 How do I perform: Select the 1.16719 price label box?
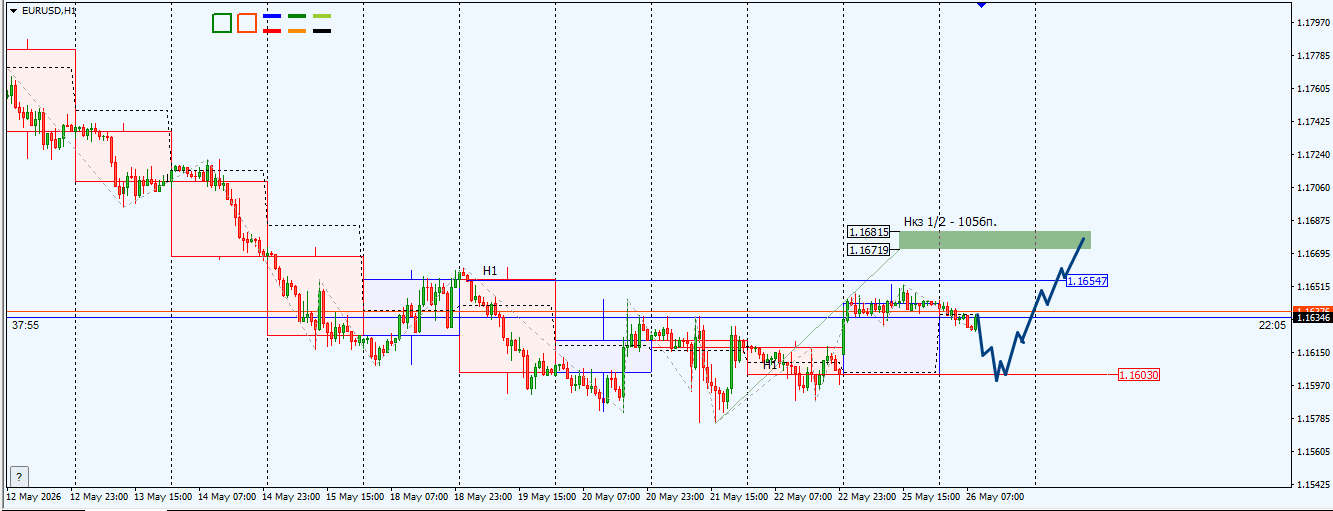click(x=868, y=250)
